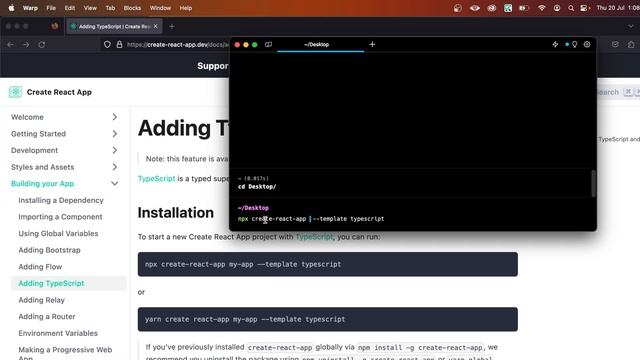This screenshot has height=360, width=640.
Task: Click the Support banner text
Action: click(x=213, y=66)
